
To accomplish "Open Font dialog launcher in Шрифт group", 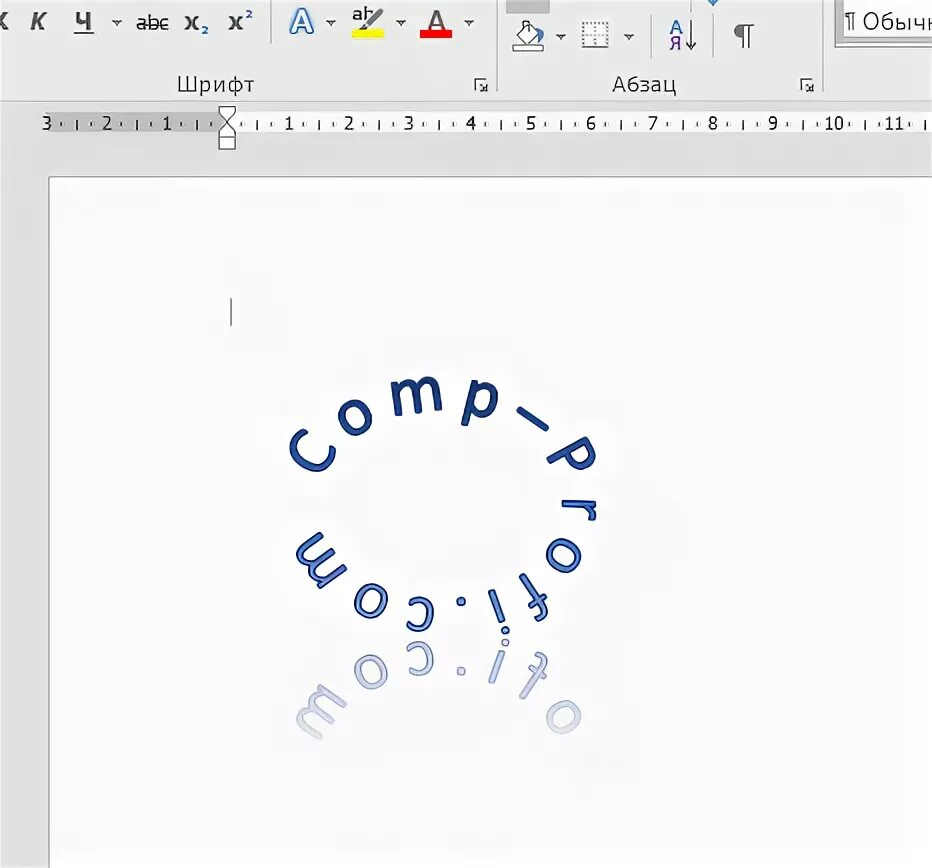I will (481, 85).
